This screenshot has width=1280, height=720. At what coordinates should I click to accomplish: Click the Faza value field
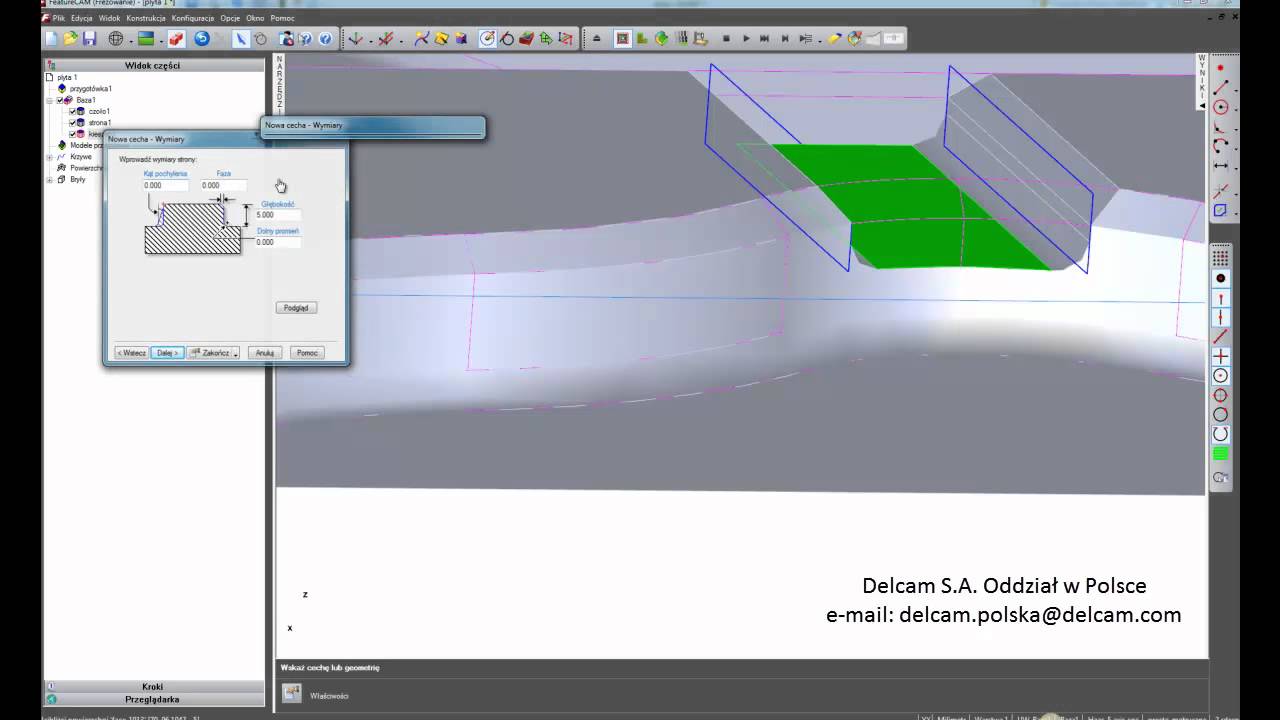223,185
